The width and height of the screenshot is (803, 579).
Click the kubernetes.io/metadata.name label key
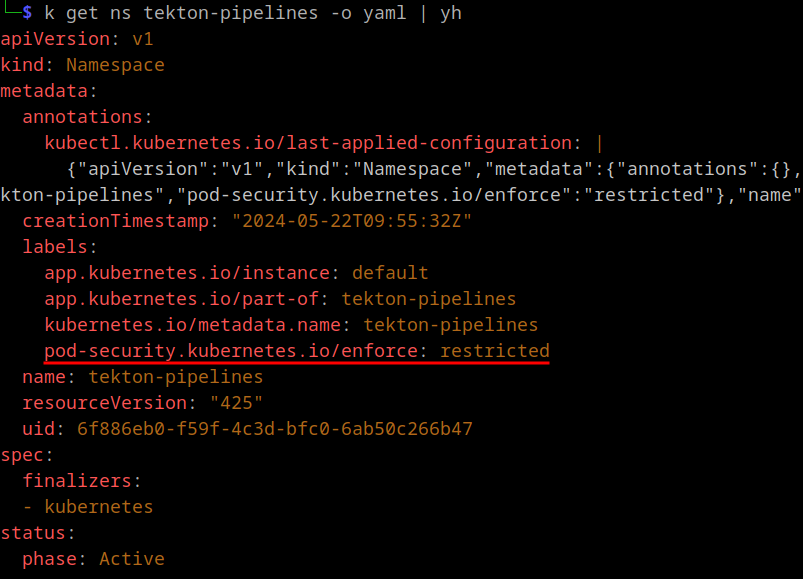click(193, 325)
